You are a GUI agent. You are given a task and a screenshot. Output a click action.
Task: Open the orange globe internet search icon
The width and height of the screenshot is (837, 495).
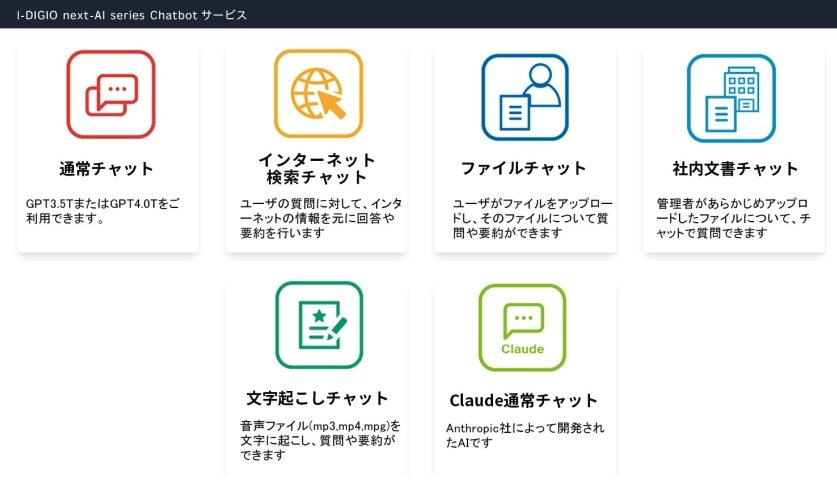pyautogui.click(x=318, y=95)
